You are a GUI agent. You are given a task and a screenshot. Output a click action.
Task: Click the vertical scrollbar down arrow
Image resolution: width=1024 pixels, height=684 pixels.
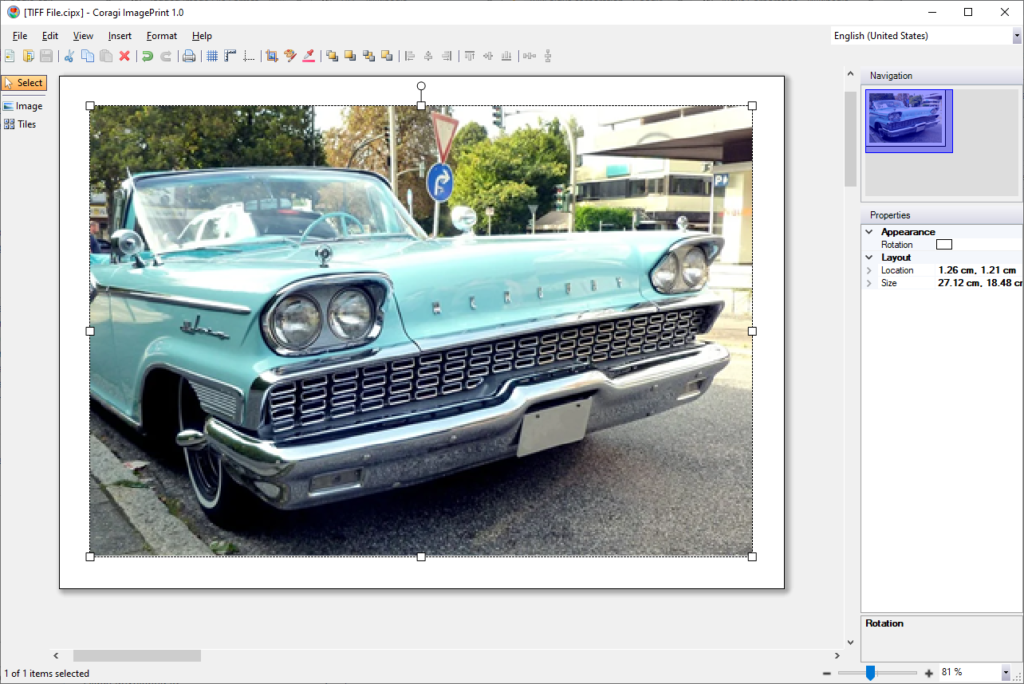[x=850, y=642]
